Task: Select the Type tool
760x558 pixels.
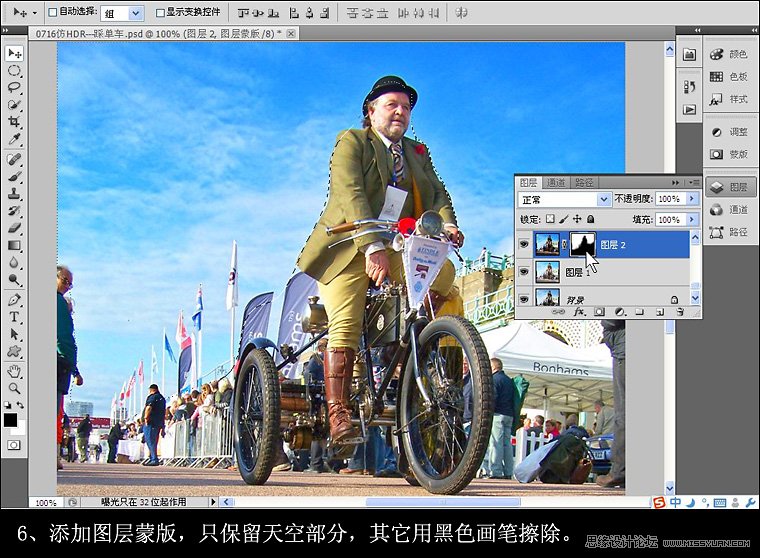Action: (14, 317)
